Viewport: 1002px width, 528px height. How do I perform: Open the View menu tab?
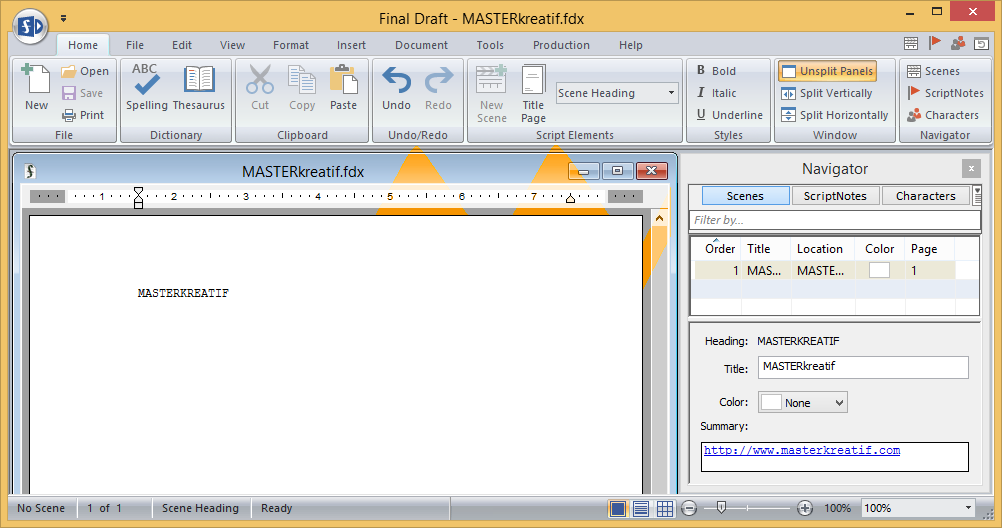pos(232,45)
